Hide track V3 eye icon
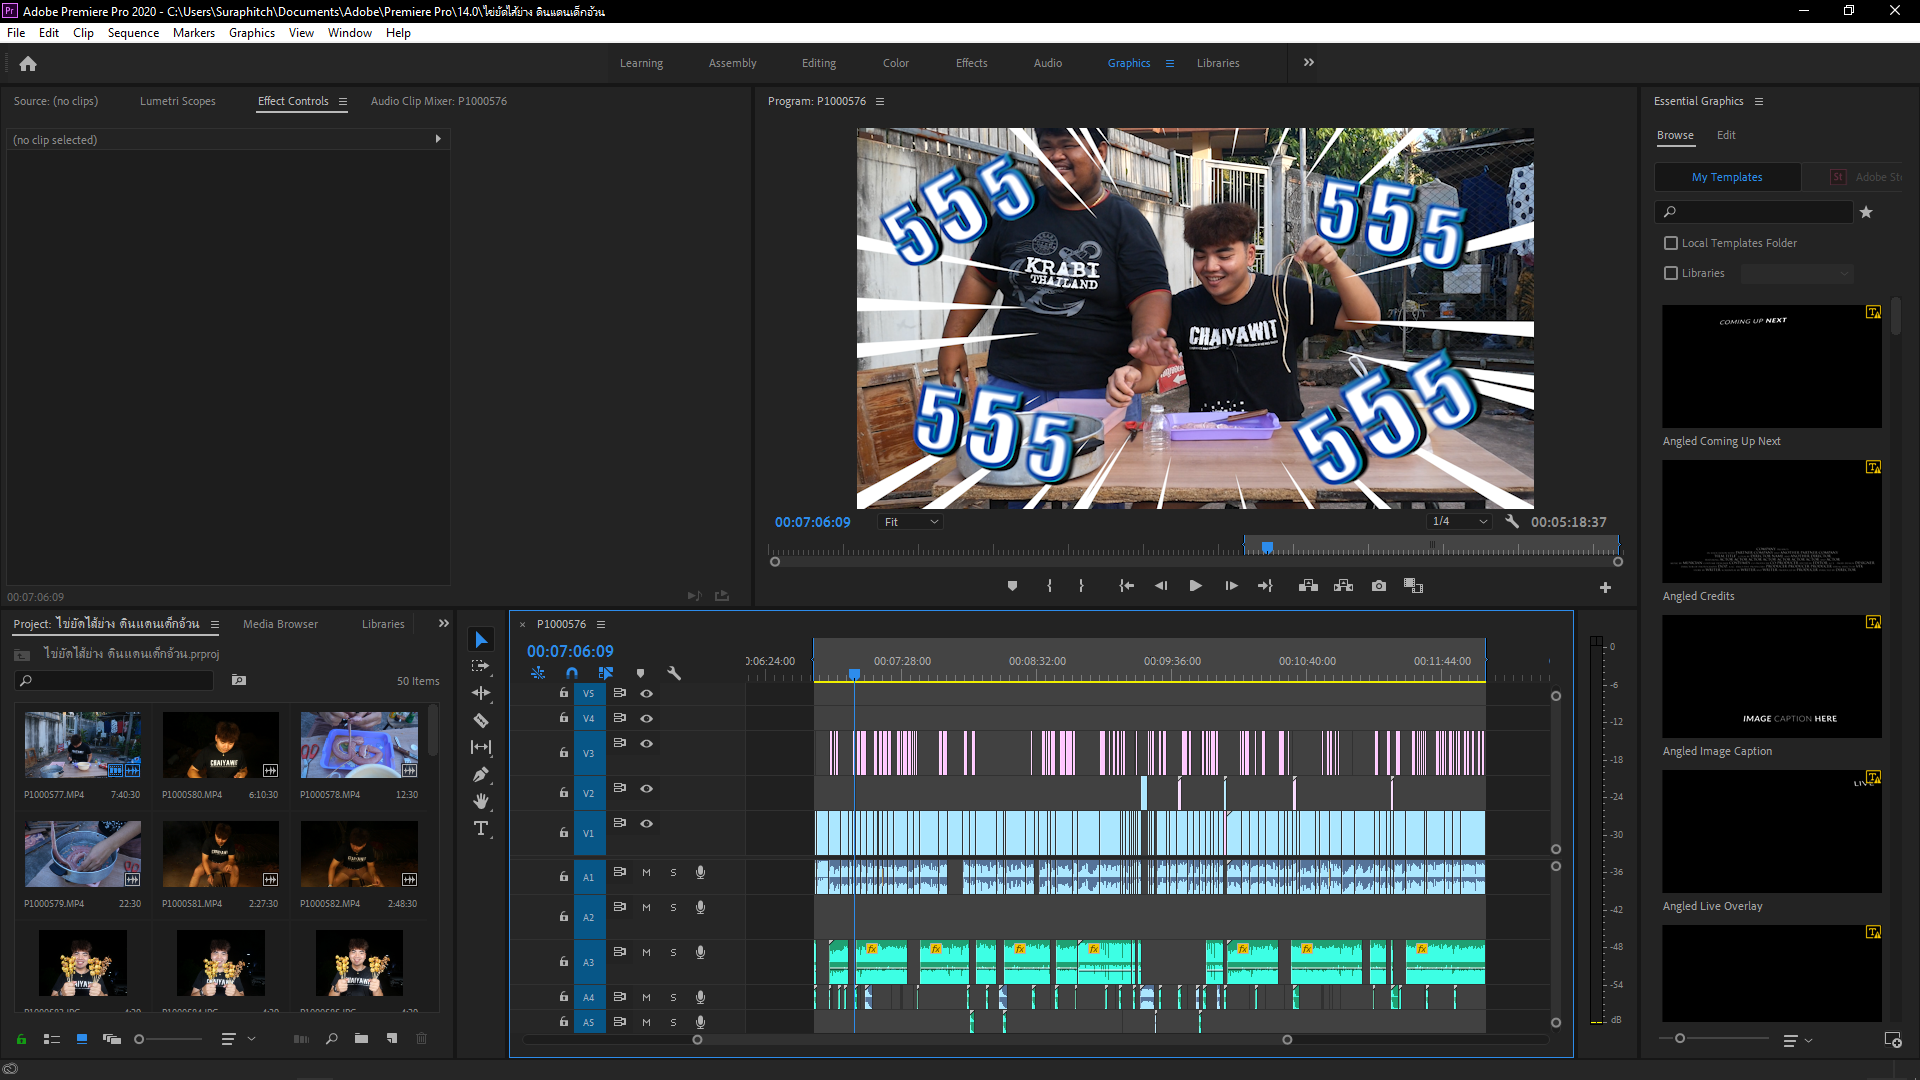This screenshot has width=1920, height=1080. click(647, 744)
